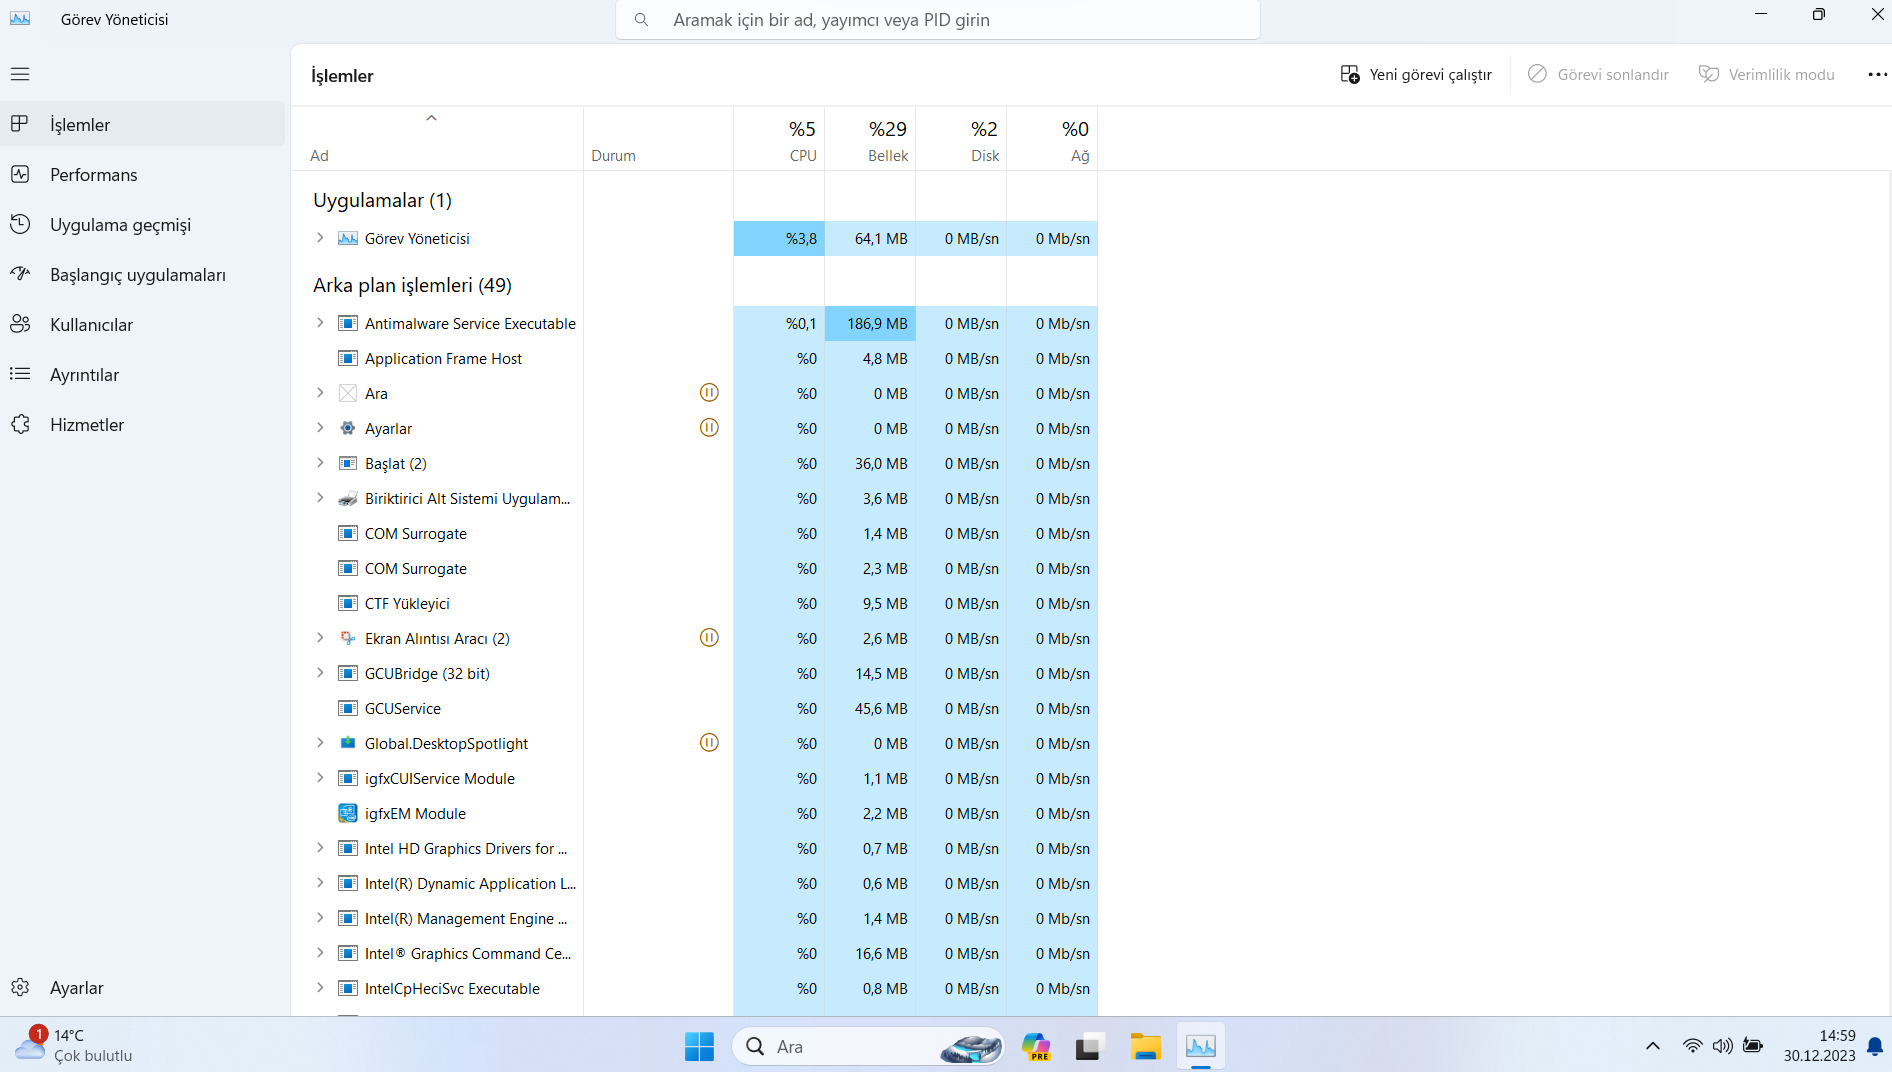Show hidden system tray icons
Viewport: 1892px width, 1072px height.
[1652, 1046]
